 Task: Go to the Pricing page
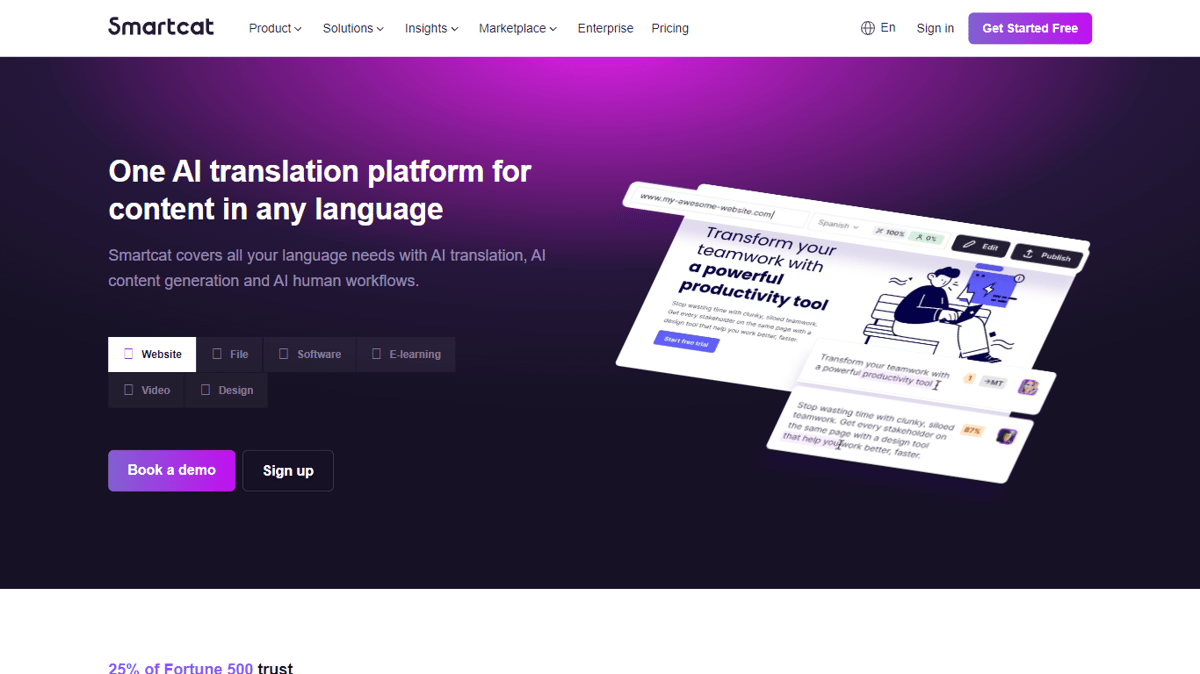pyautogui.click(x=670, y=28)
